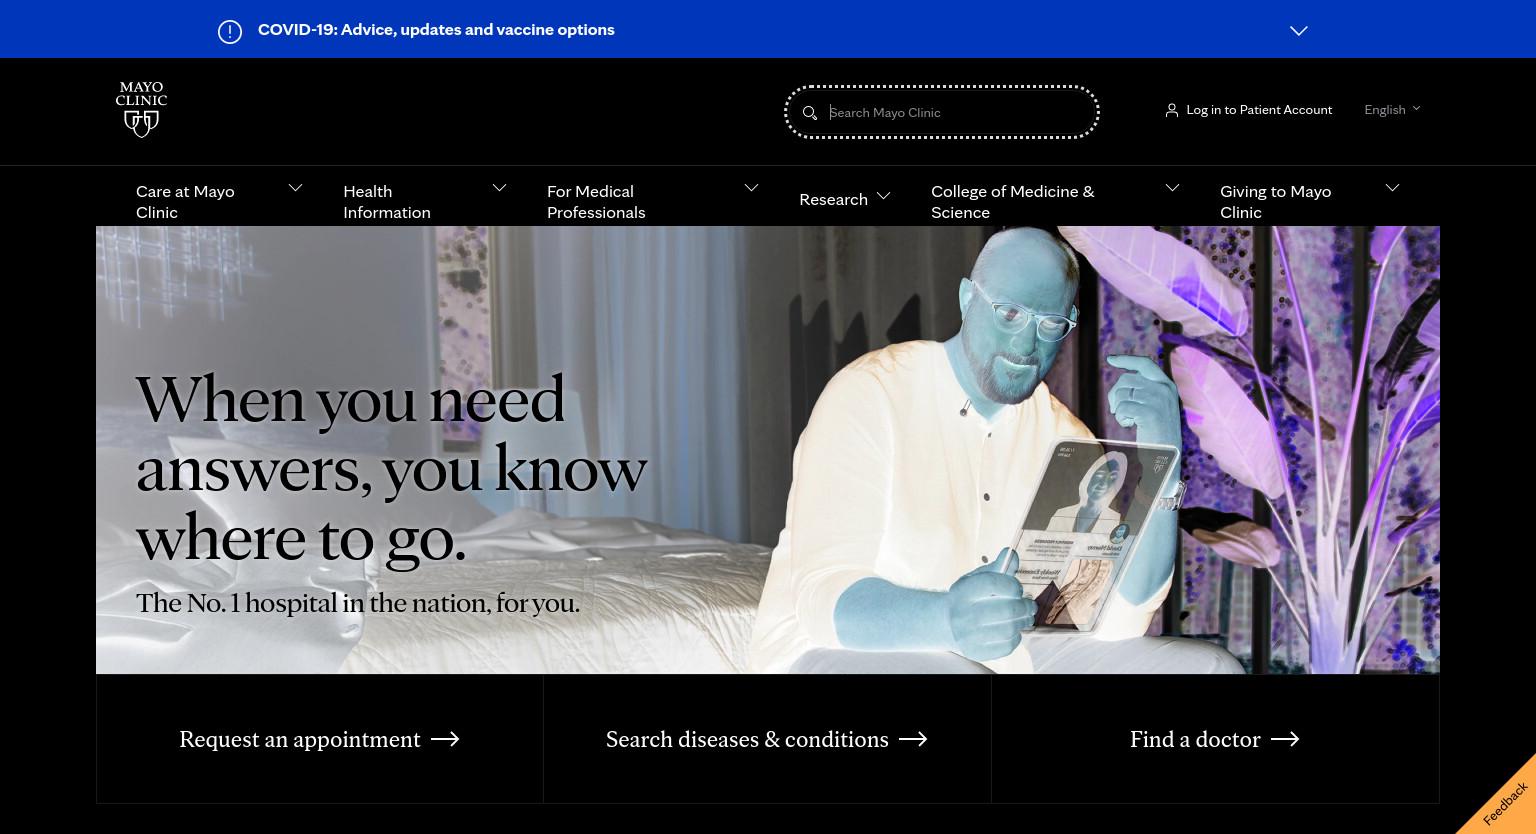
Task: Open Search diseases & conditions
Action: (x=747, y=739)
